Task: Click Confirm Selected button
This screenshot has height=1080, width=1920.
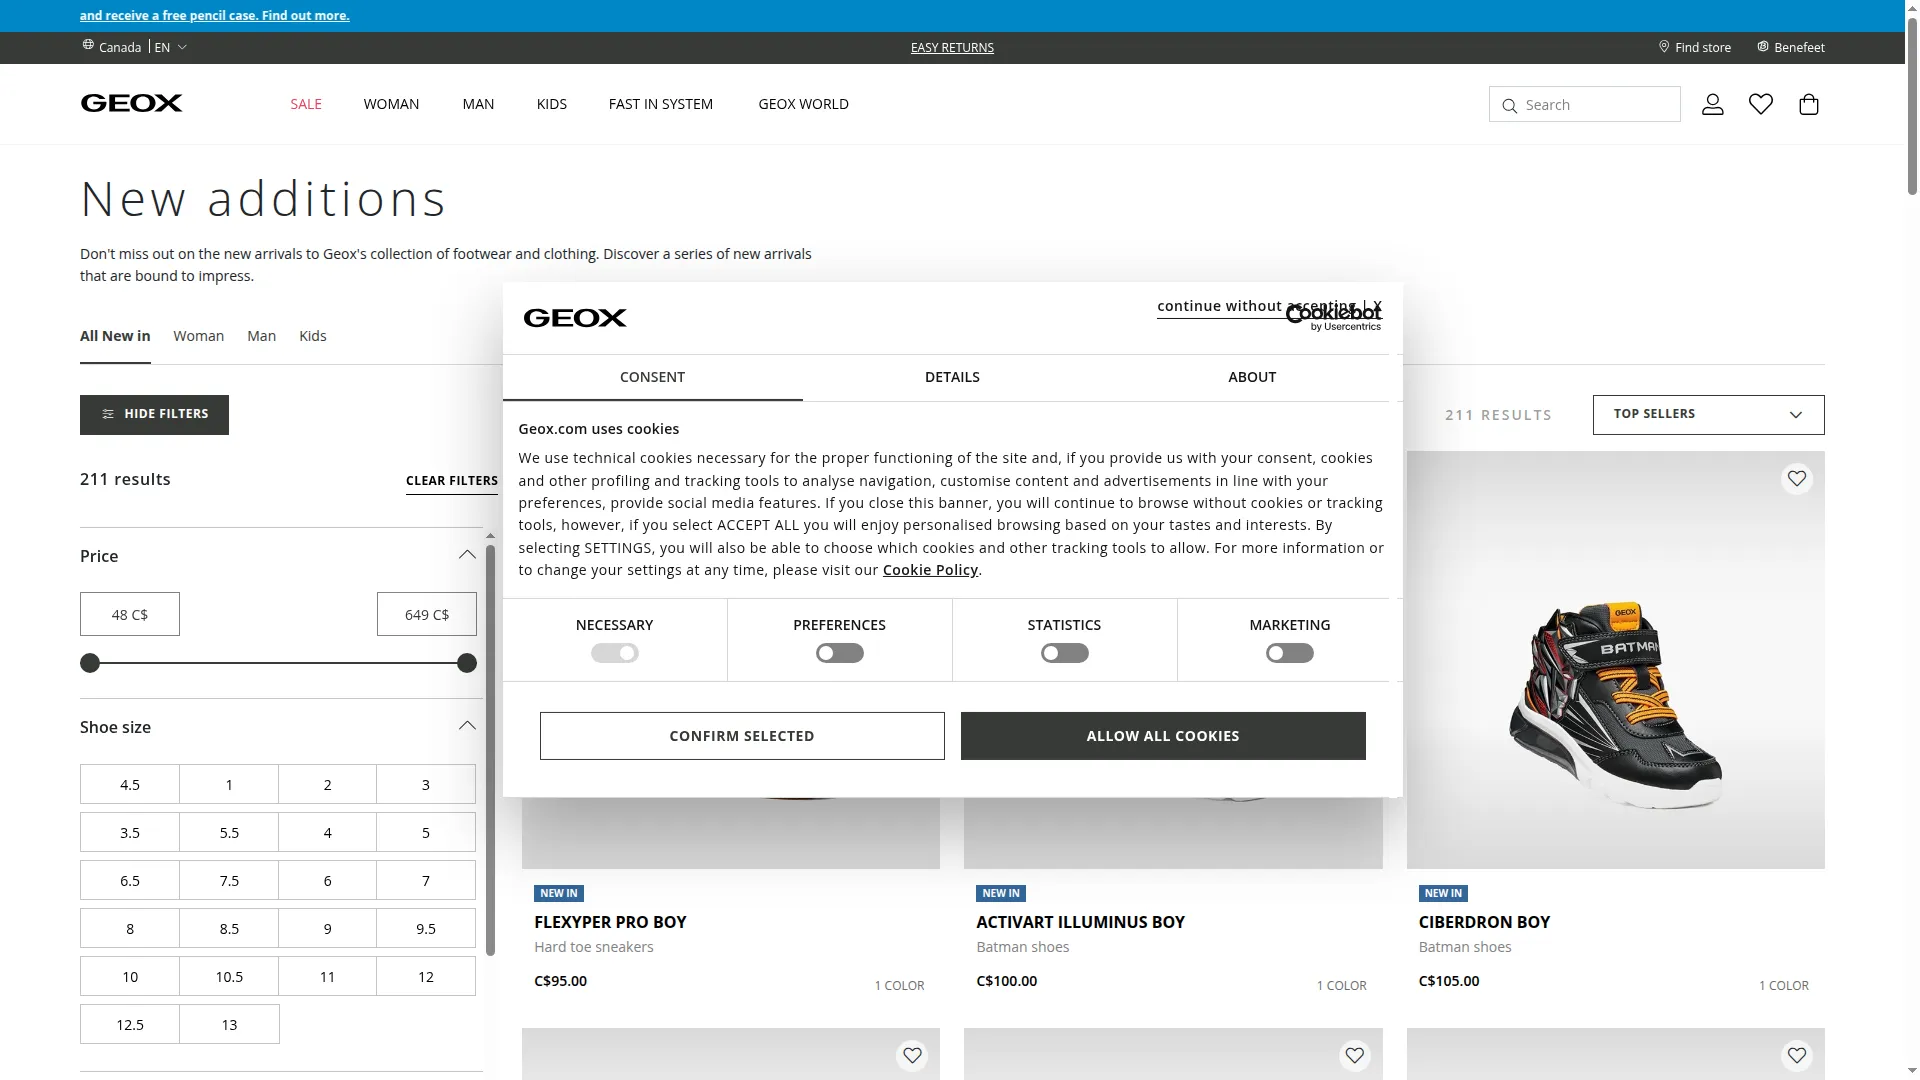Action: tap(742, 736)
